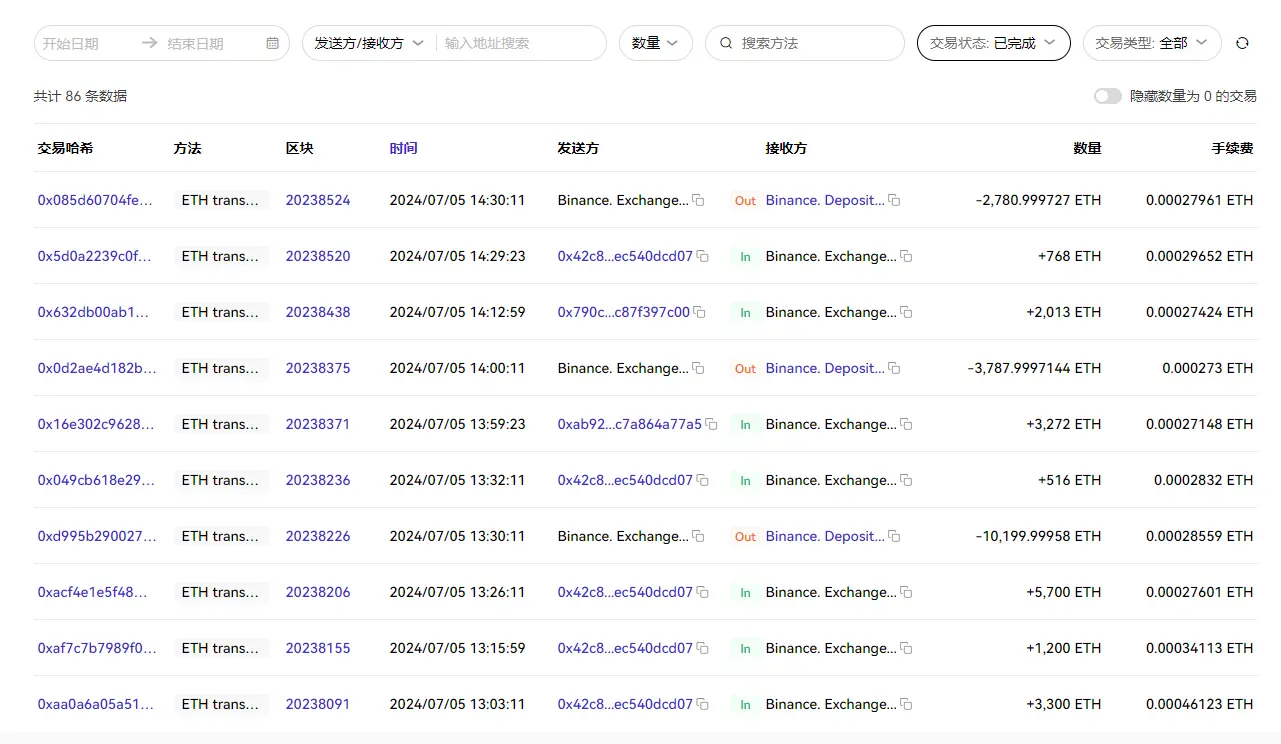Copy sender Binance address in block 20238375 row
The image size is (1281, 744).
698,368
